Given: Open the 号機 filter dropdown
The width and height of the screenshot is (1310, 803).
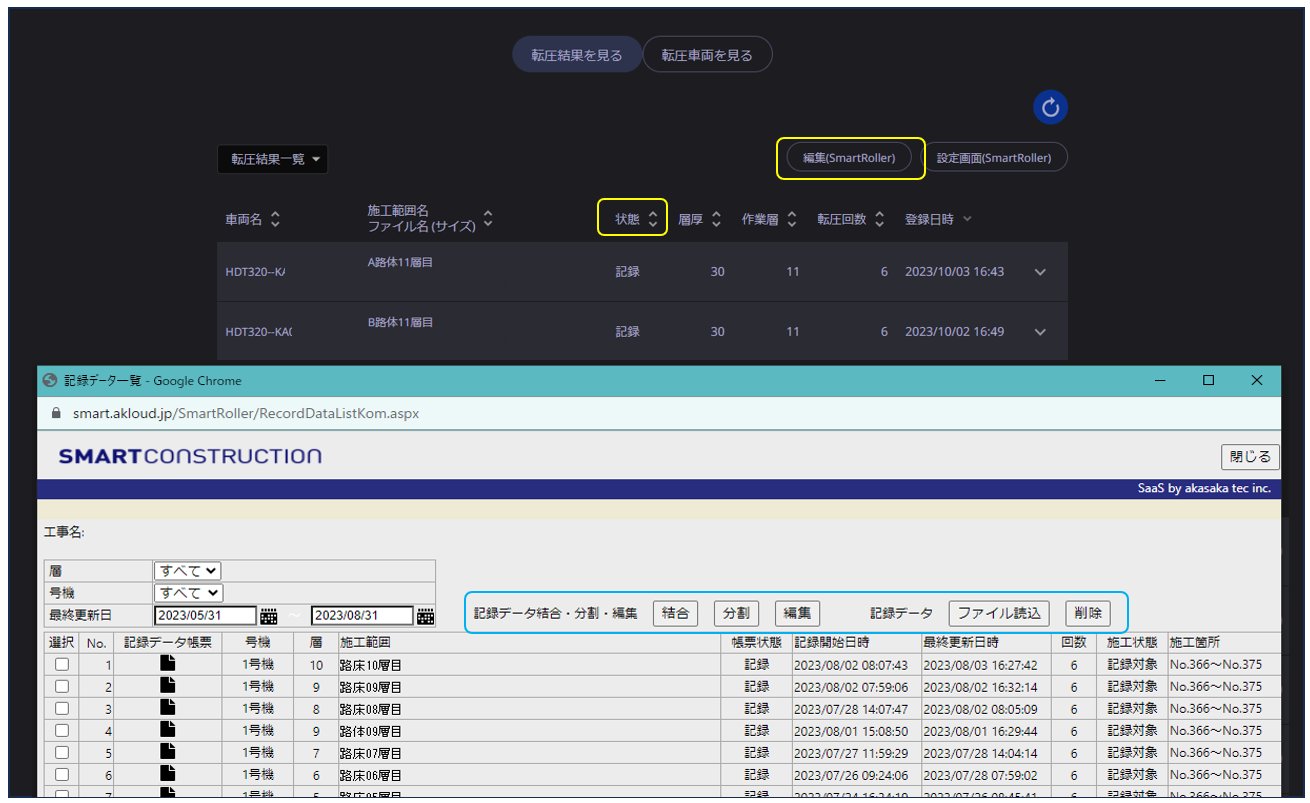Looking at the screenshot, I should (187, 593).
